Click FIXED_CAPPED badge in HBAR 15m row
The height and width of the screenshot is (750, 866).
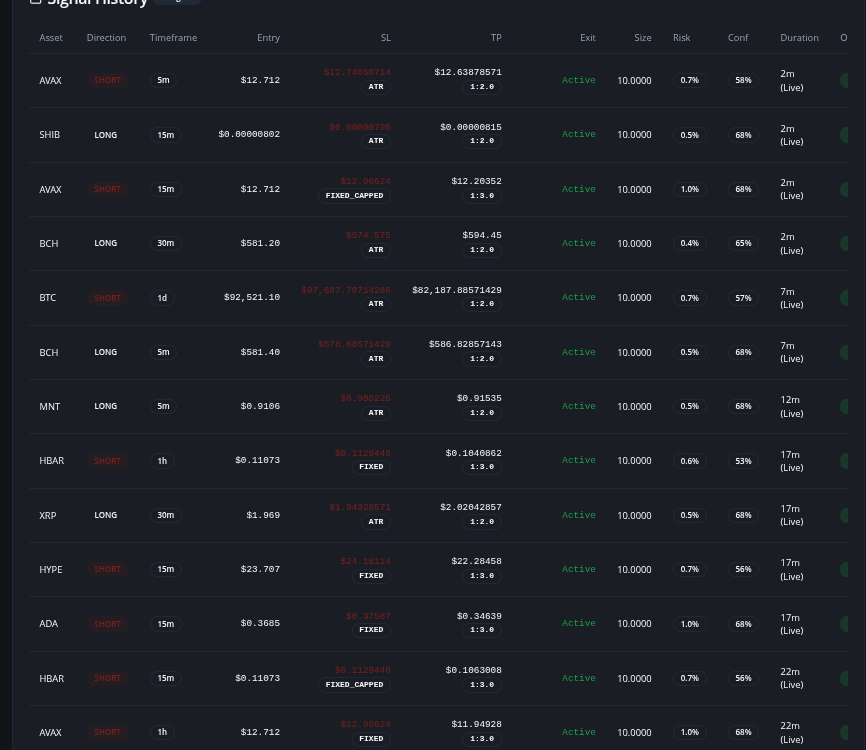coord(355,684)
